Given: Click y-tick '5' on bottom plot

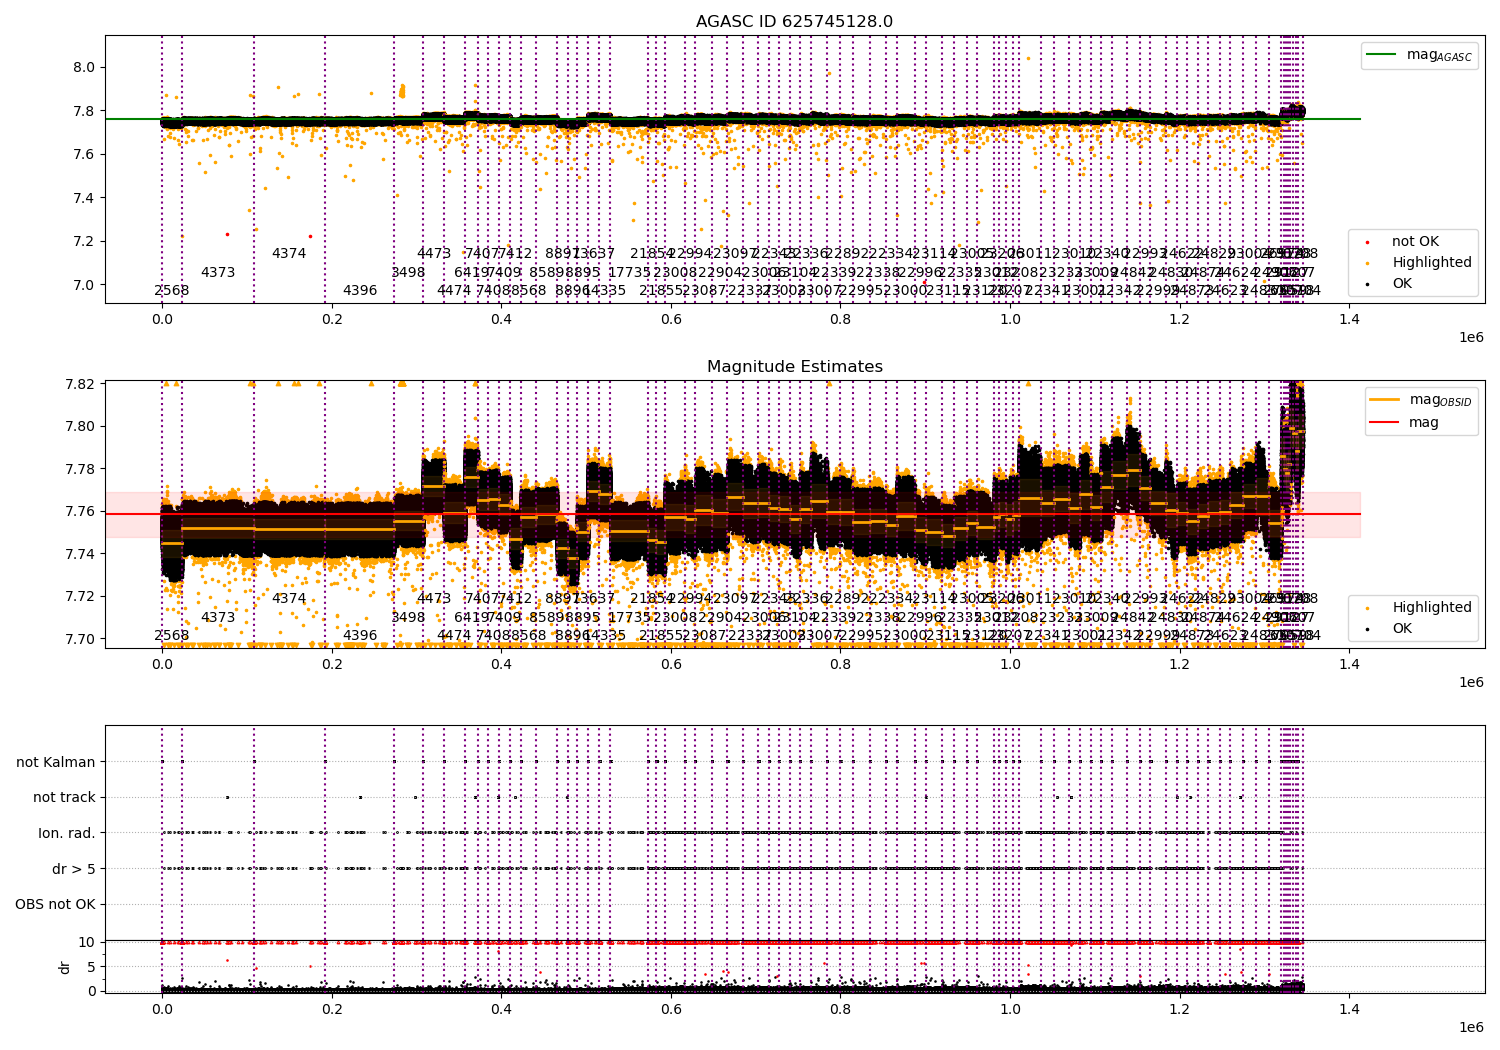Looking at the screenshot, I should click(x=91, y=967).
